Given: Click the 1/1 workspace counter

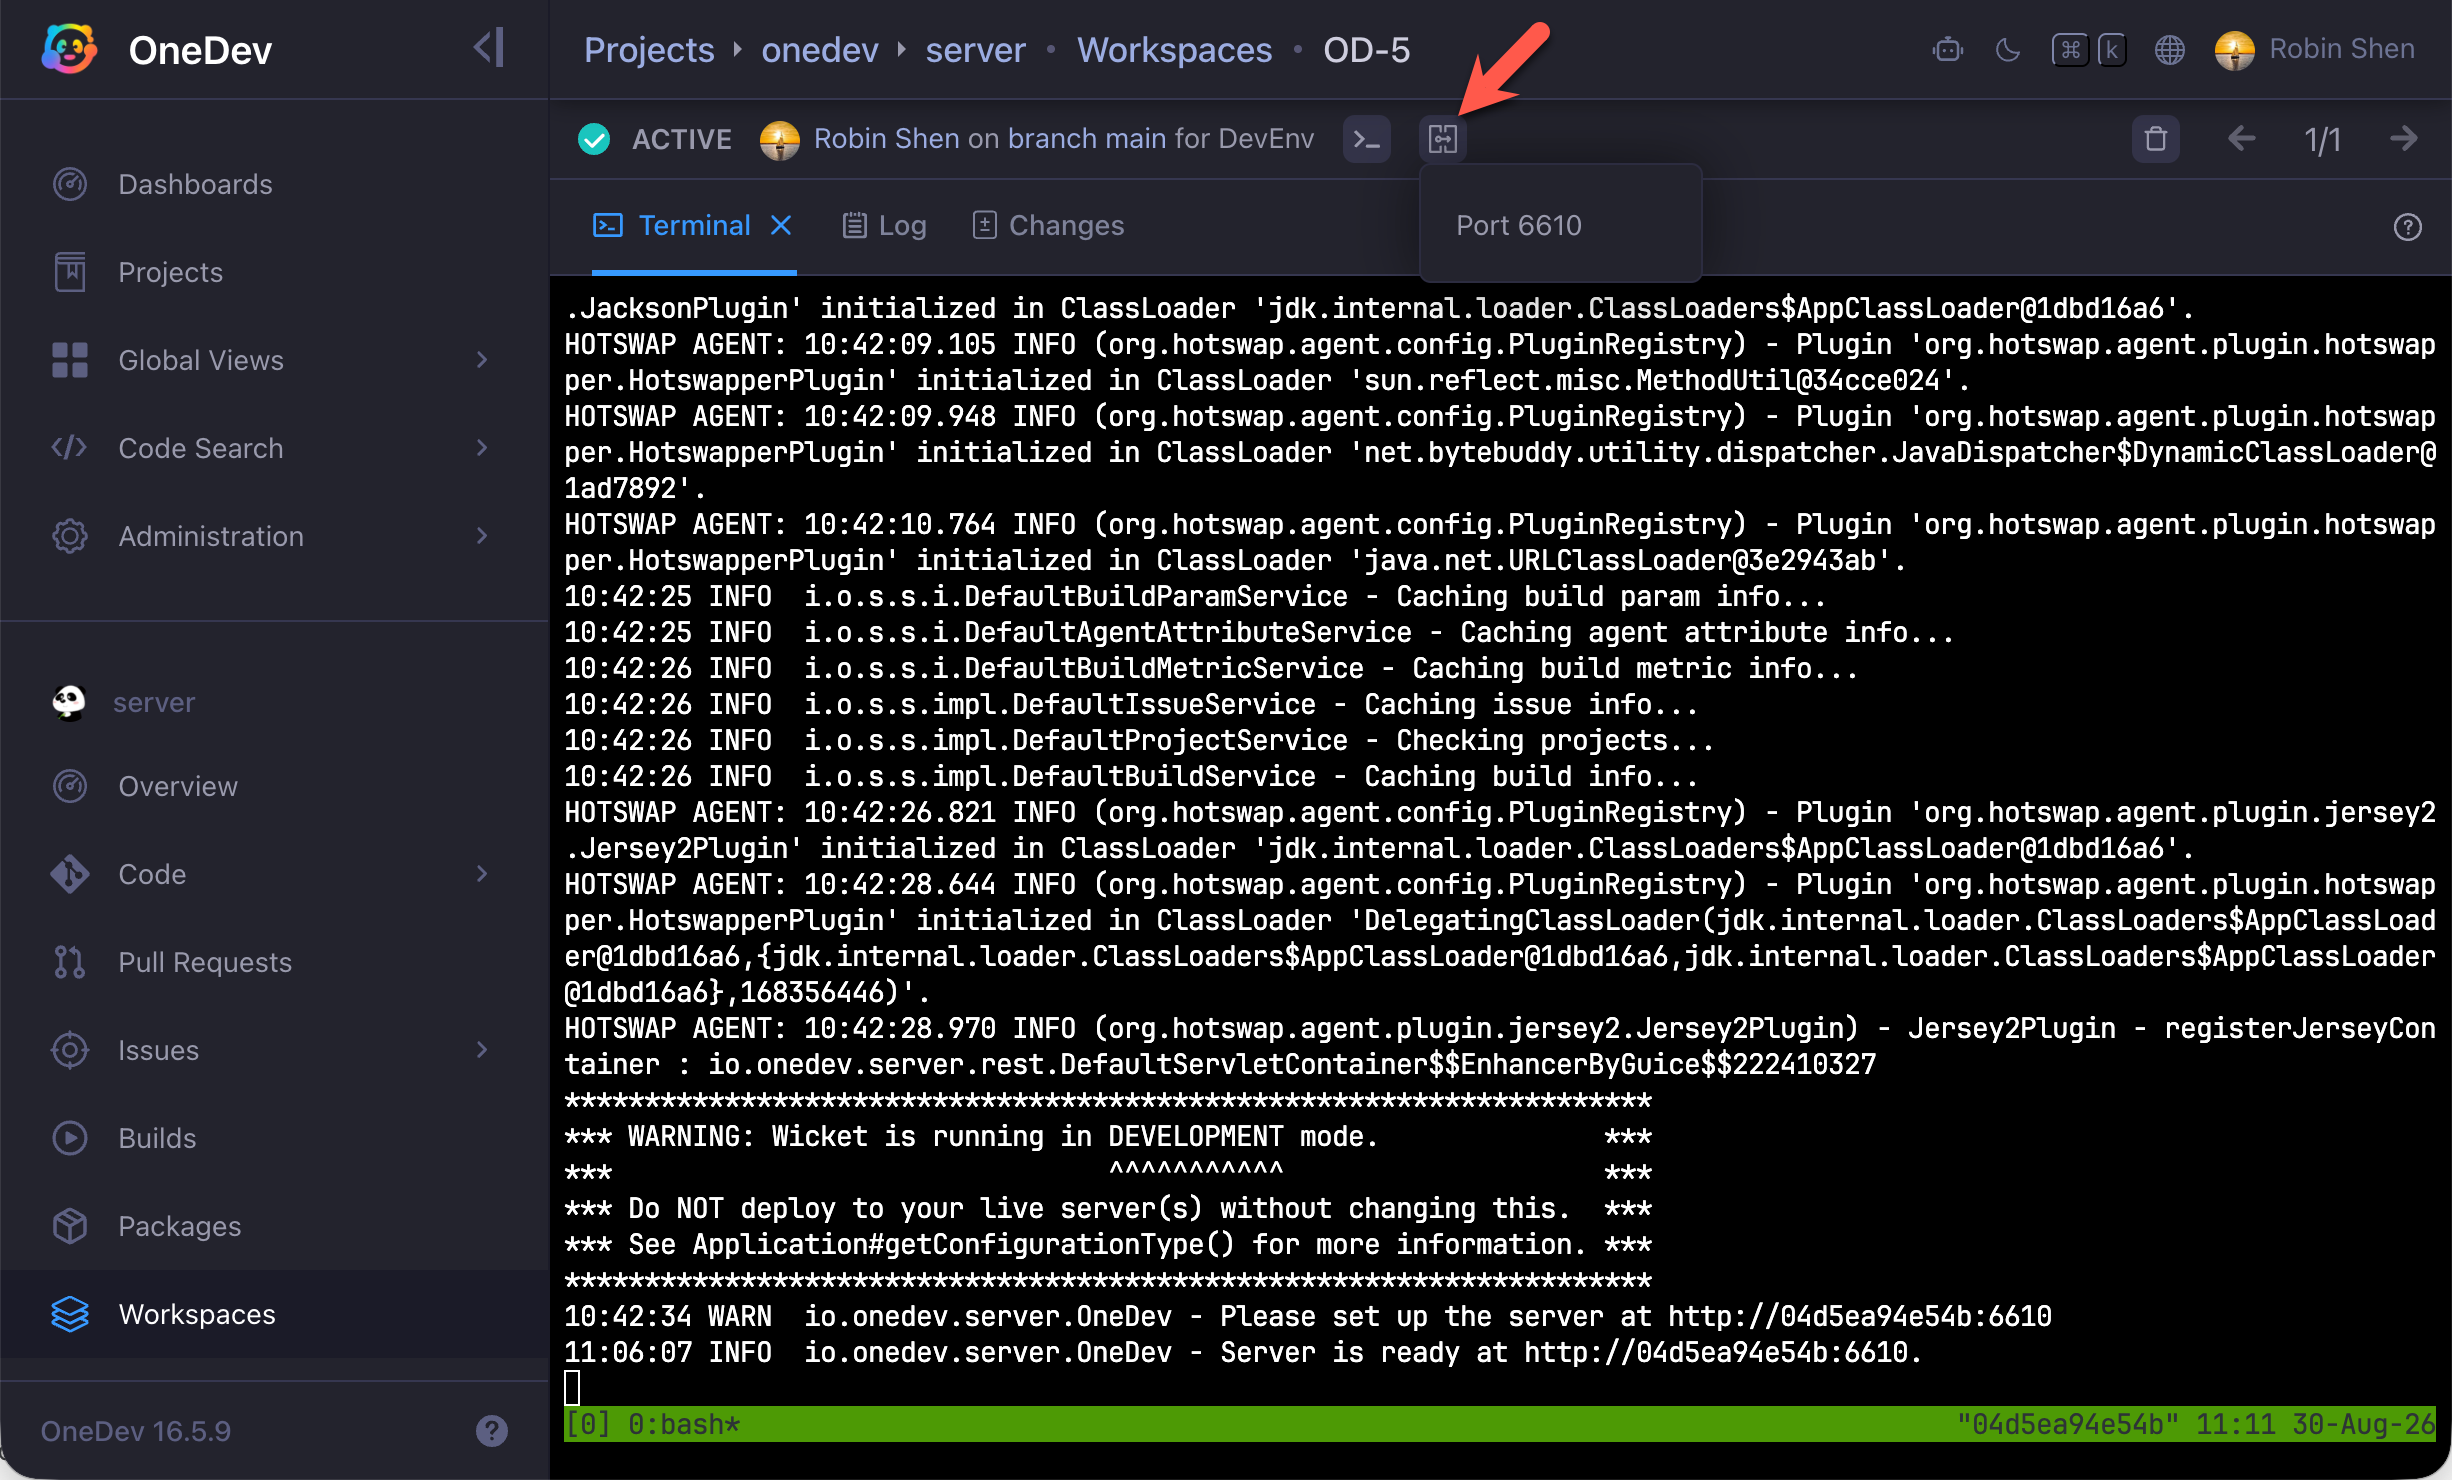Looking at the screenshot, I should tap(2322, 140).
